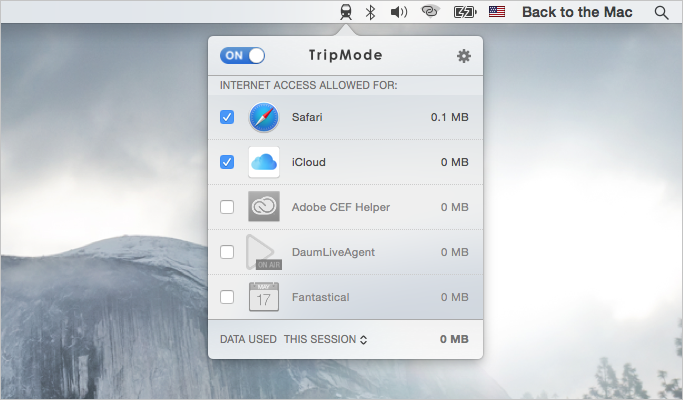Click the Adobe CEF Helper label
The width and height of the screenshot is (683, 400).
pyautogui.click(x=341, y=207)
